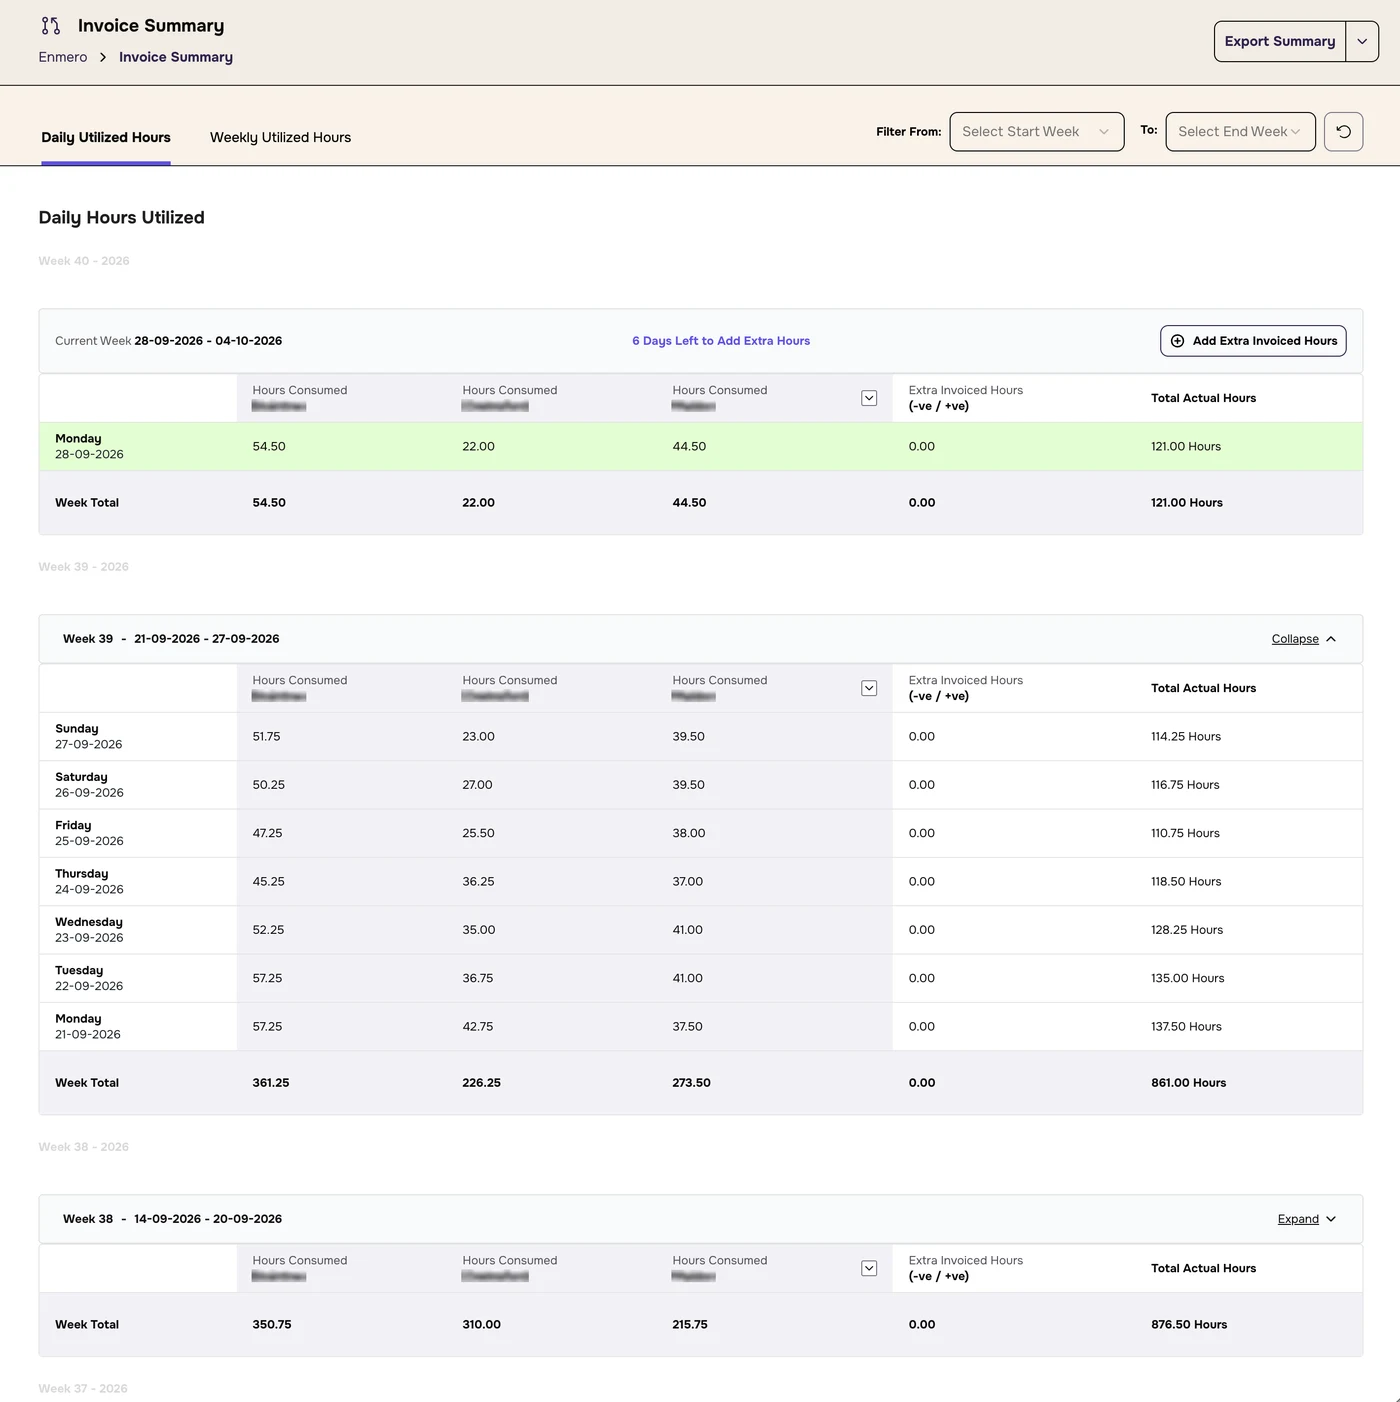Click the Week 37 - 2026 label
The height and width of the screenshot is (1402, 1400).
pyautogui.click(x=83, y=1389)
